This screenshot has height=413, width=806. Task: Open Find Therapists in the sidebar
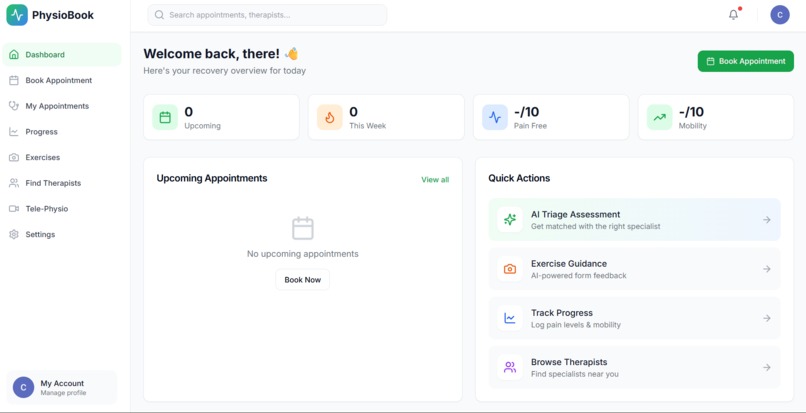tap(62, 183)
